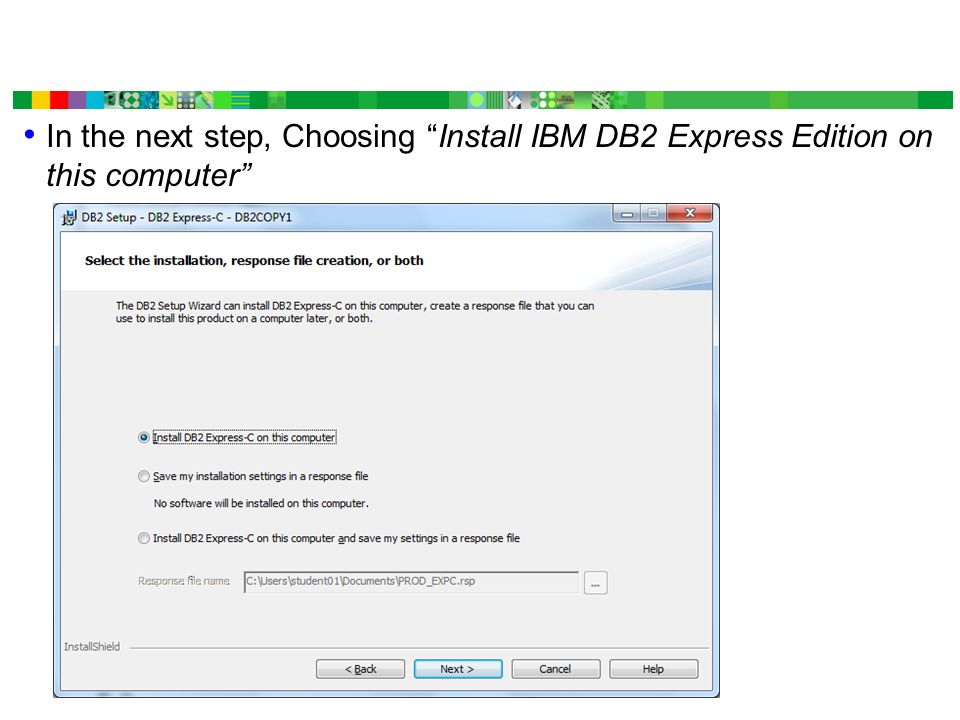Click the slide text "In the next step, Choosing"

click(x=231, y=136)
